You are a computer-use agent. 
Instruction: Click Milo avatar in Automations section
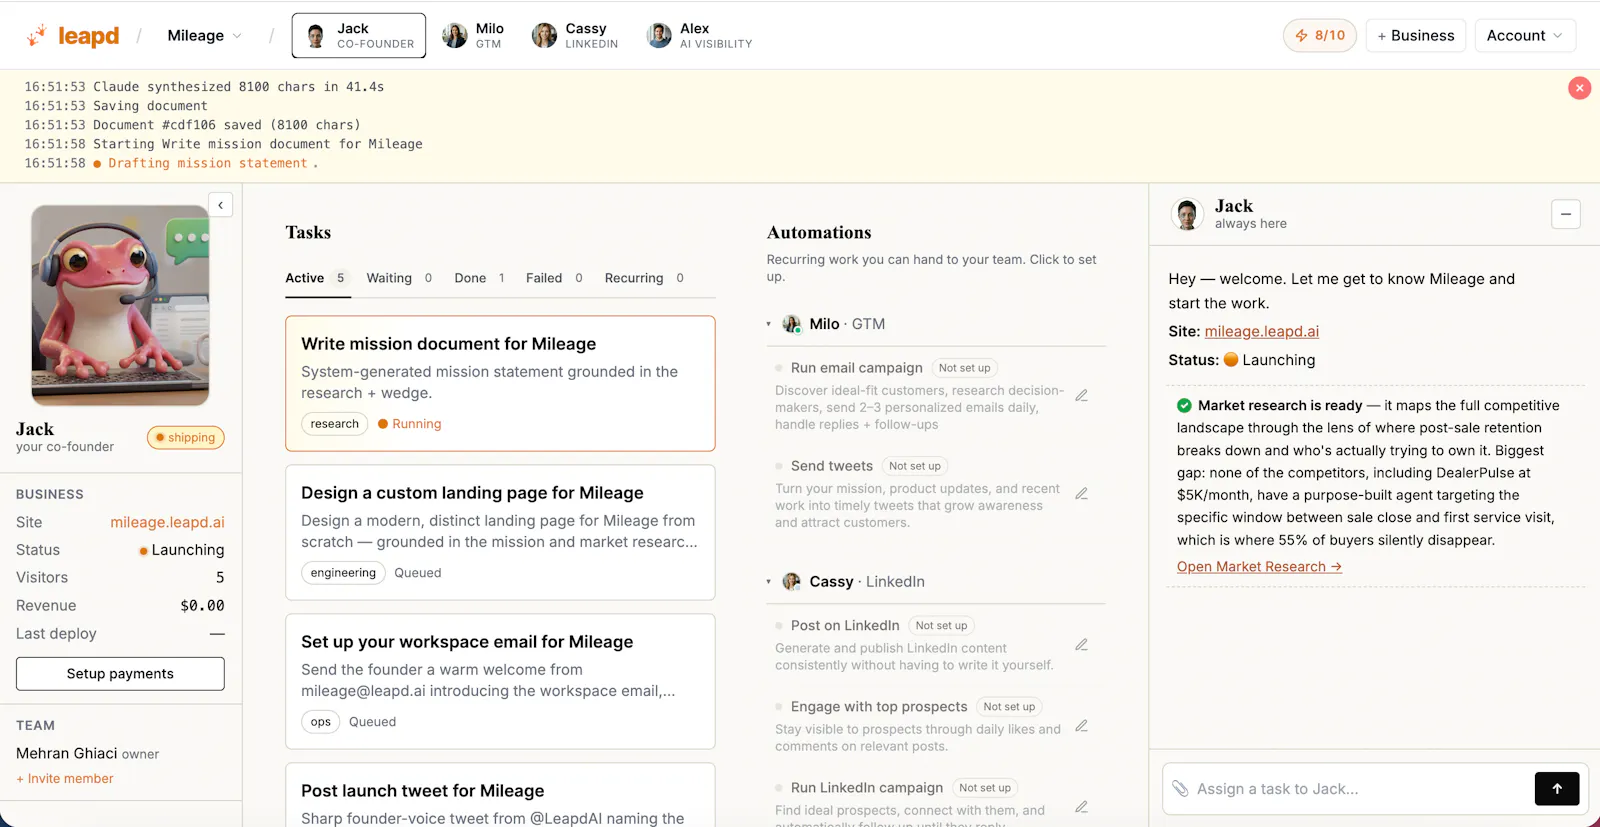click(x=791, y=324)
